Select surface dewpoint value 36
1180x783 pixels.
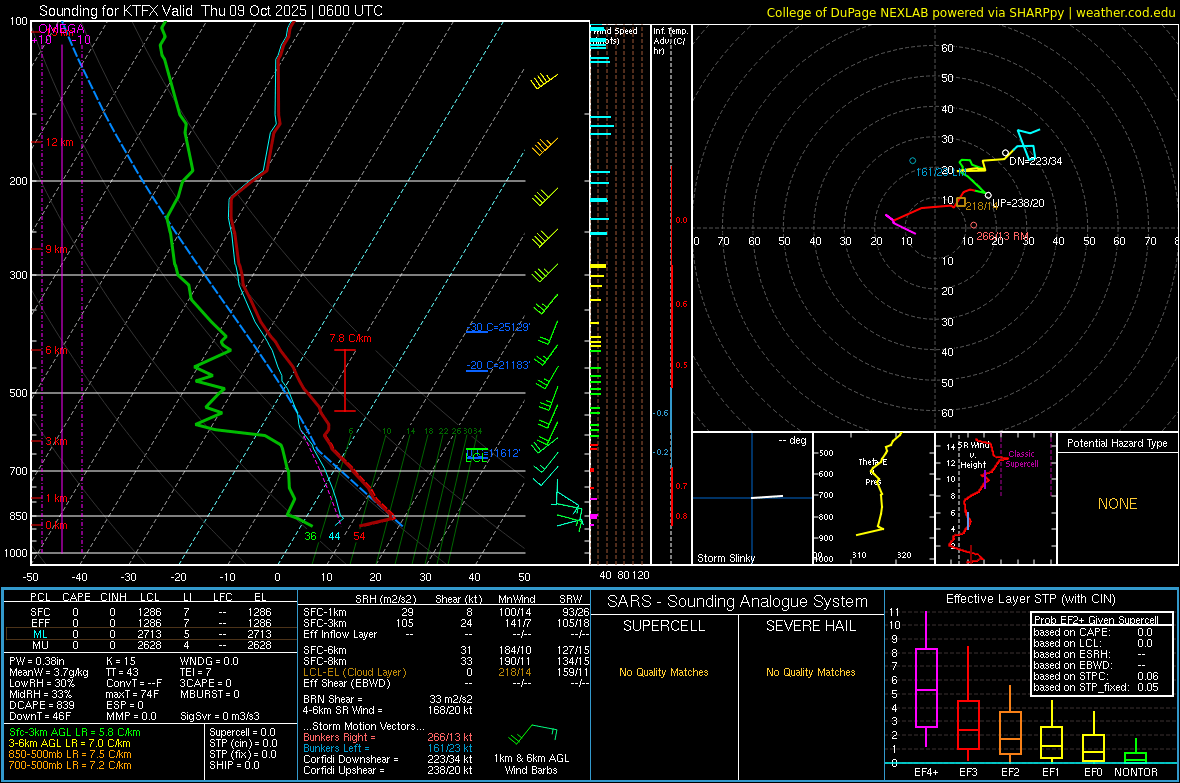310,536
